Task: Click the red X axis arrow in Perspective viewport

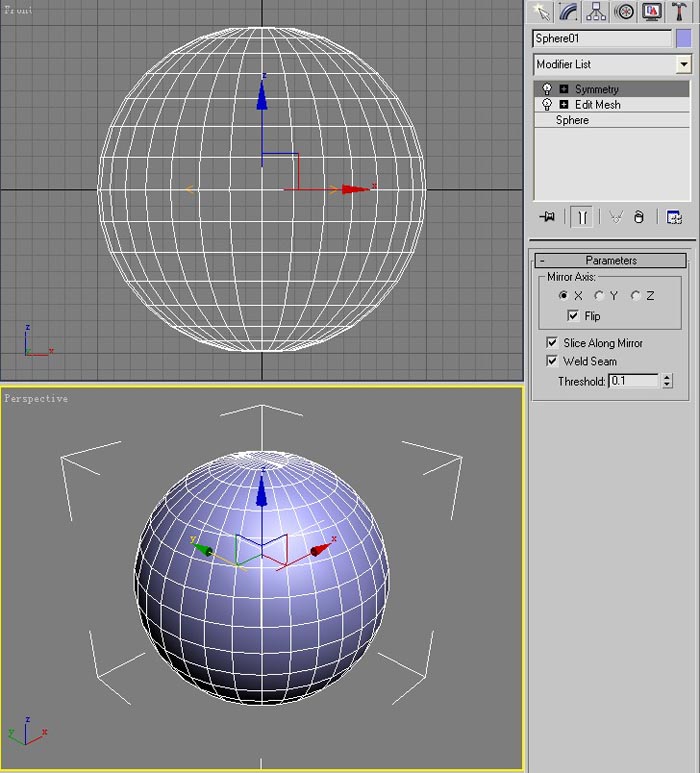Action: pyautogui.click(x=321, y=549)
